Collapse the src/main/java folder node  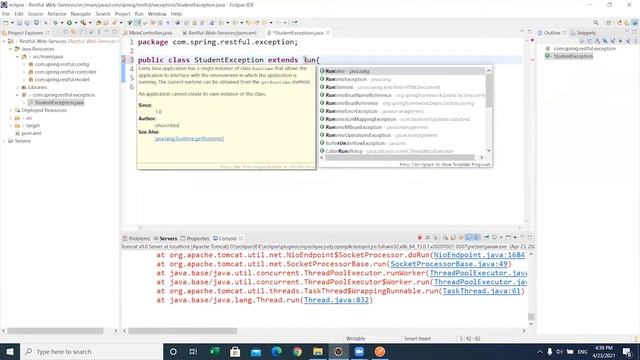click(x=18, y=57)
